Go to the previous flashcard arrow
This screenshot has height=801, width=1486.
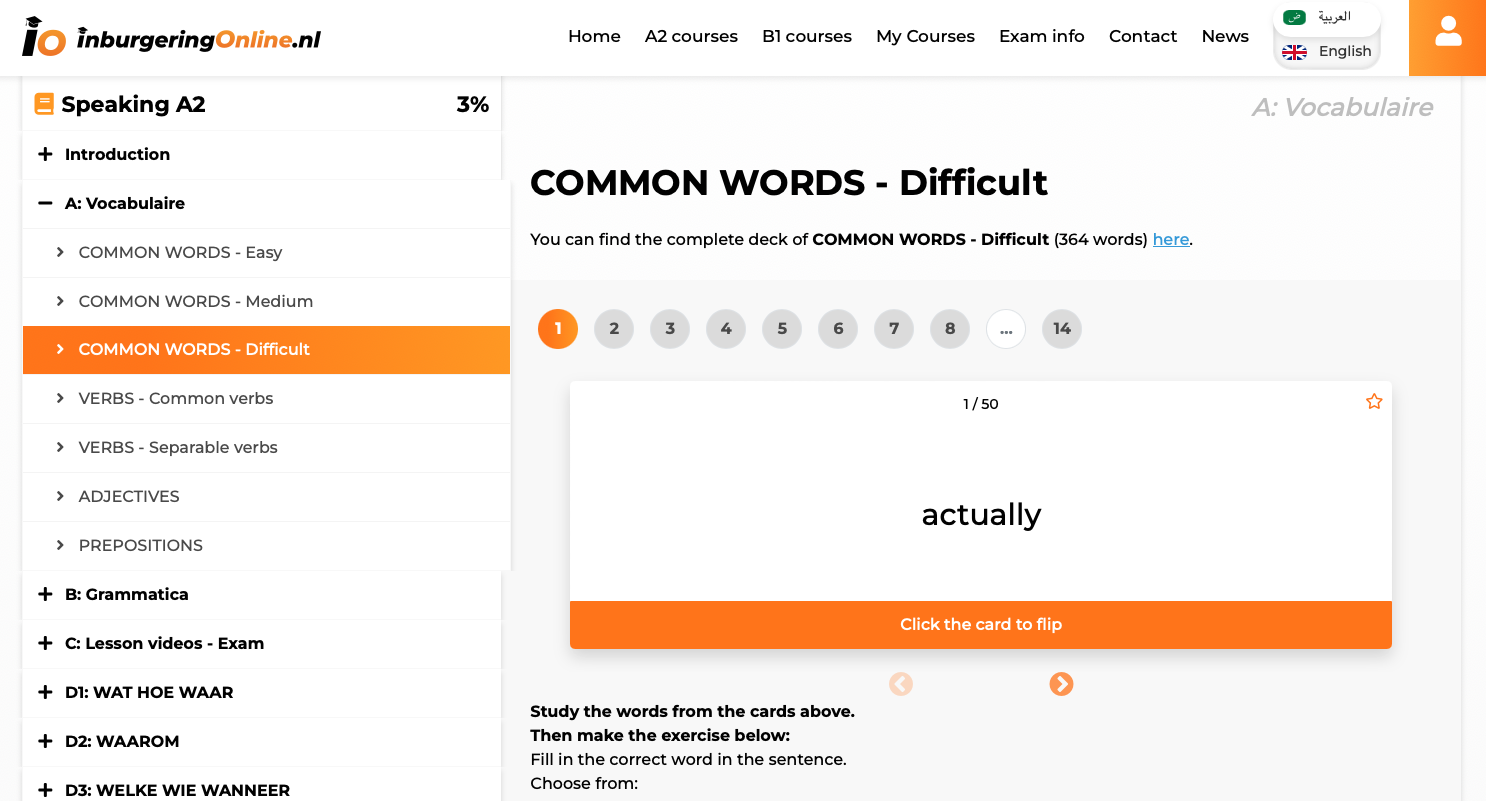pos(901,684)
